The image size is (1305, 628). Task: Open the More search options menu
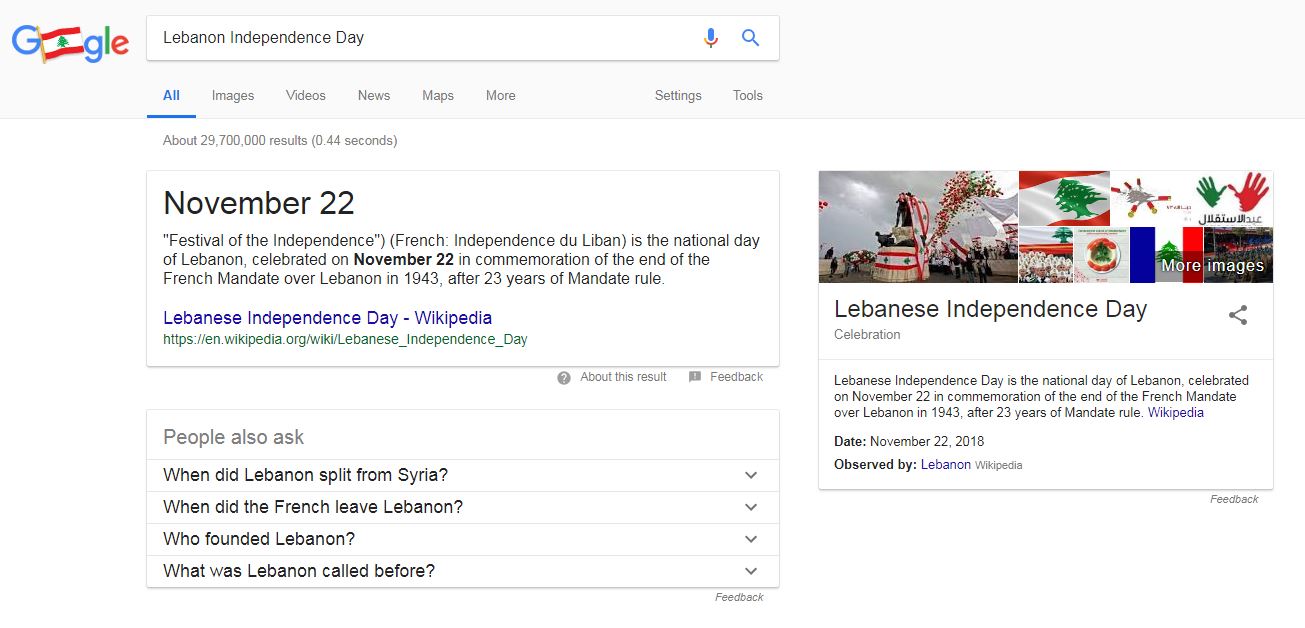point(501,96)
